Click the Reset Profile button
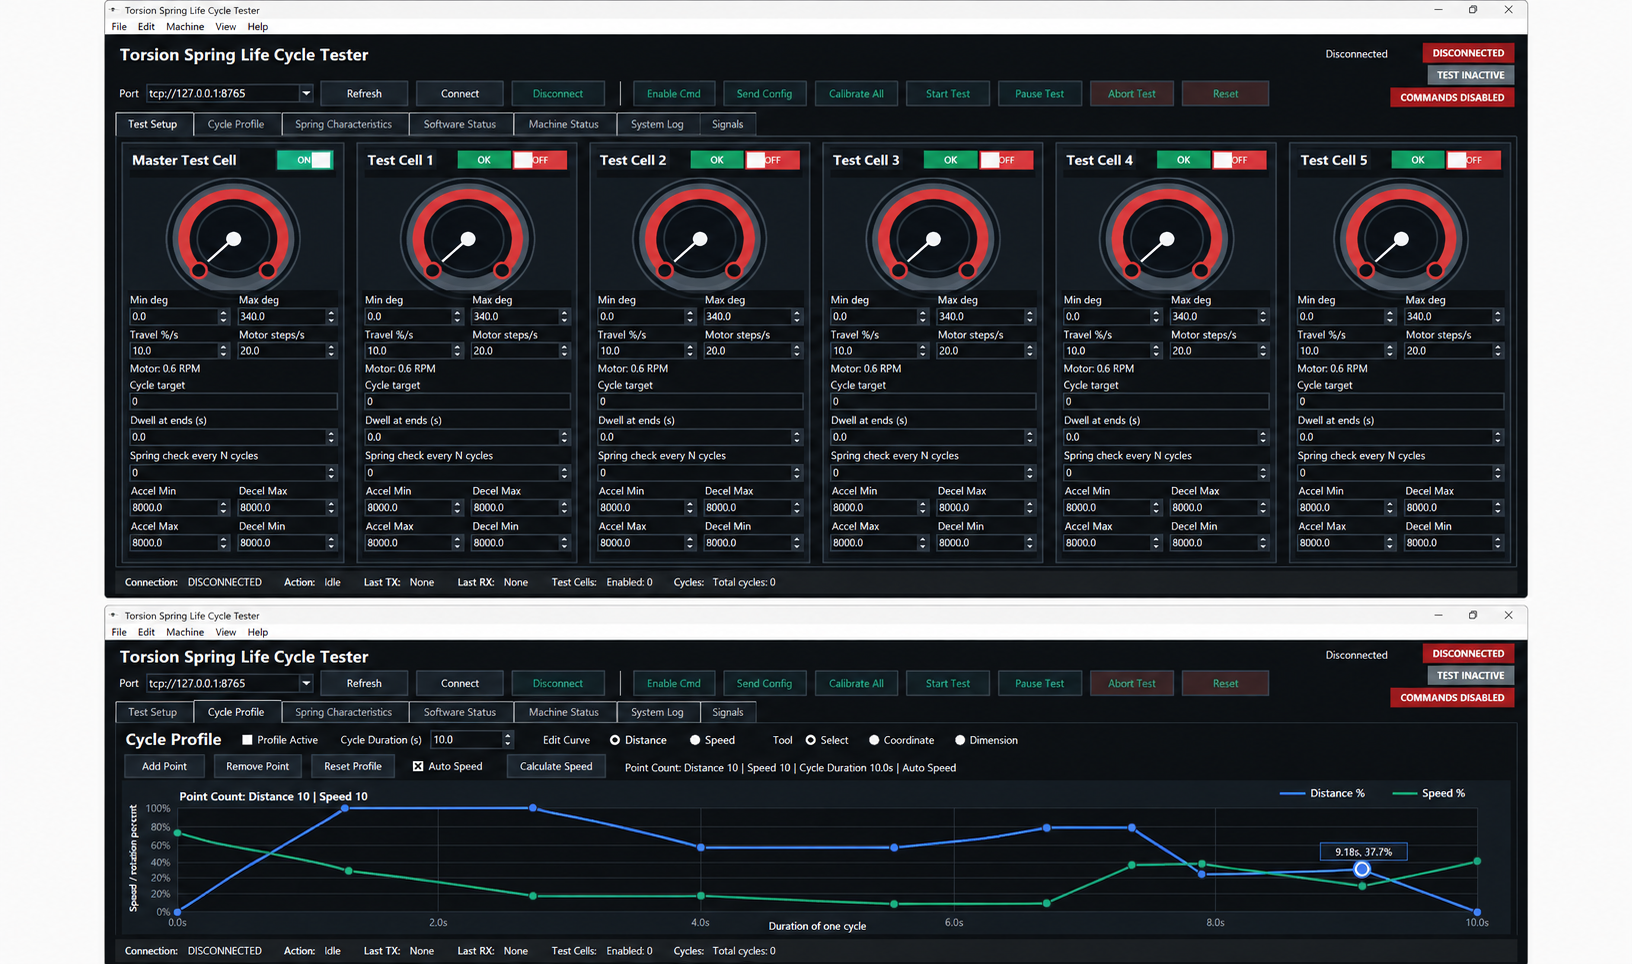Image resolution: width=1632 pixels, height=964 pixels. [x=353, y=766]
